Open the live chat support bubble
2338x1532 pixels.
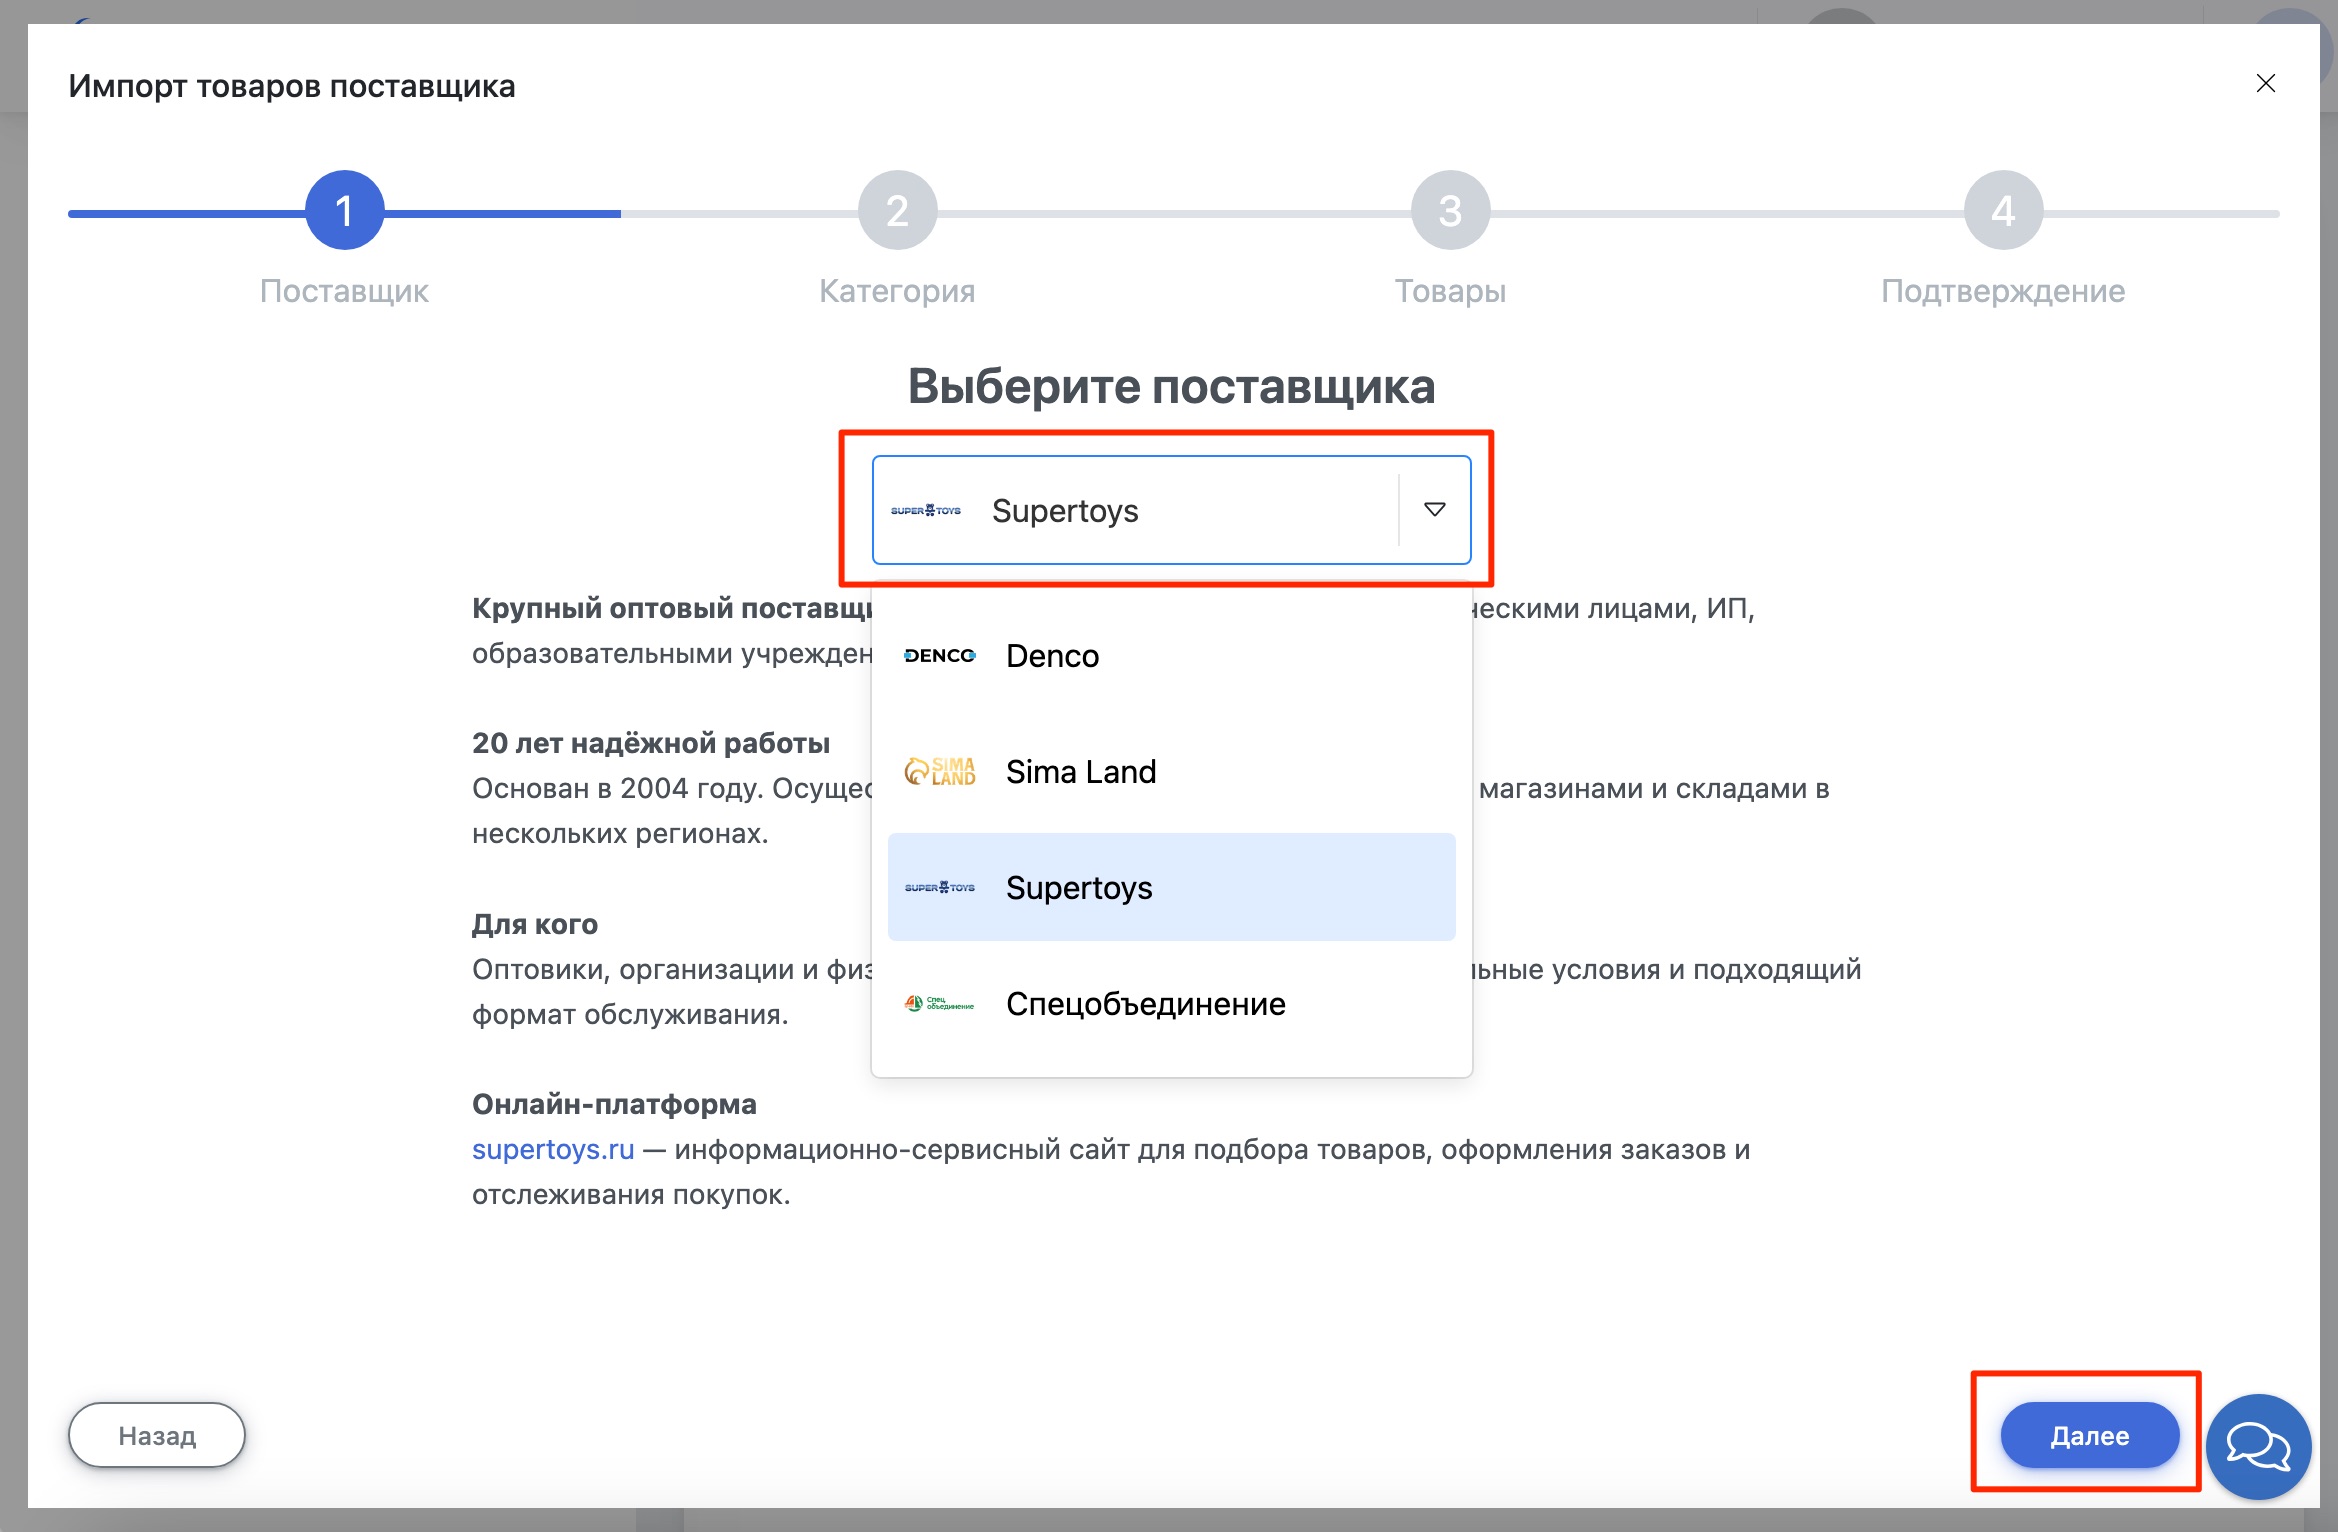point(2258,1446)
